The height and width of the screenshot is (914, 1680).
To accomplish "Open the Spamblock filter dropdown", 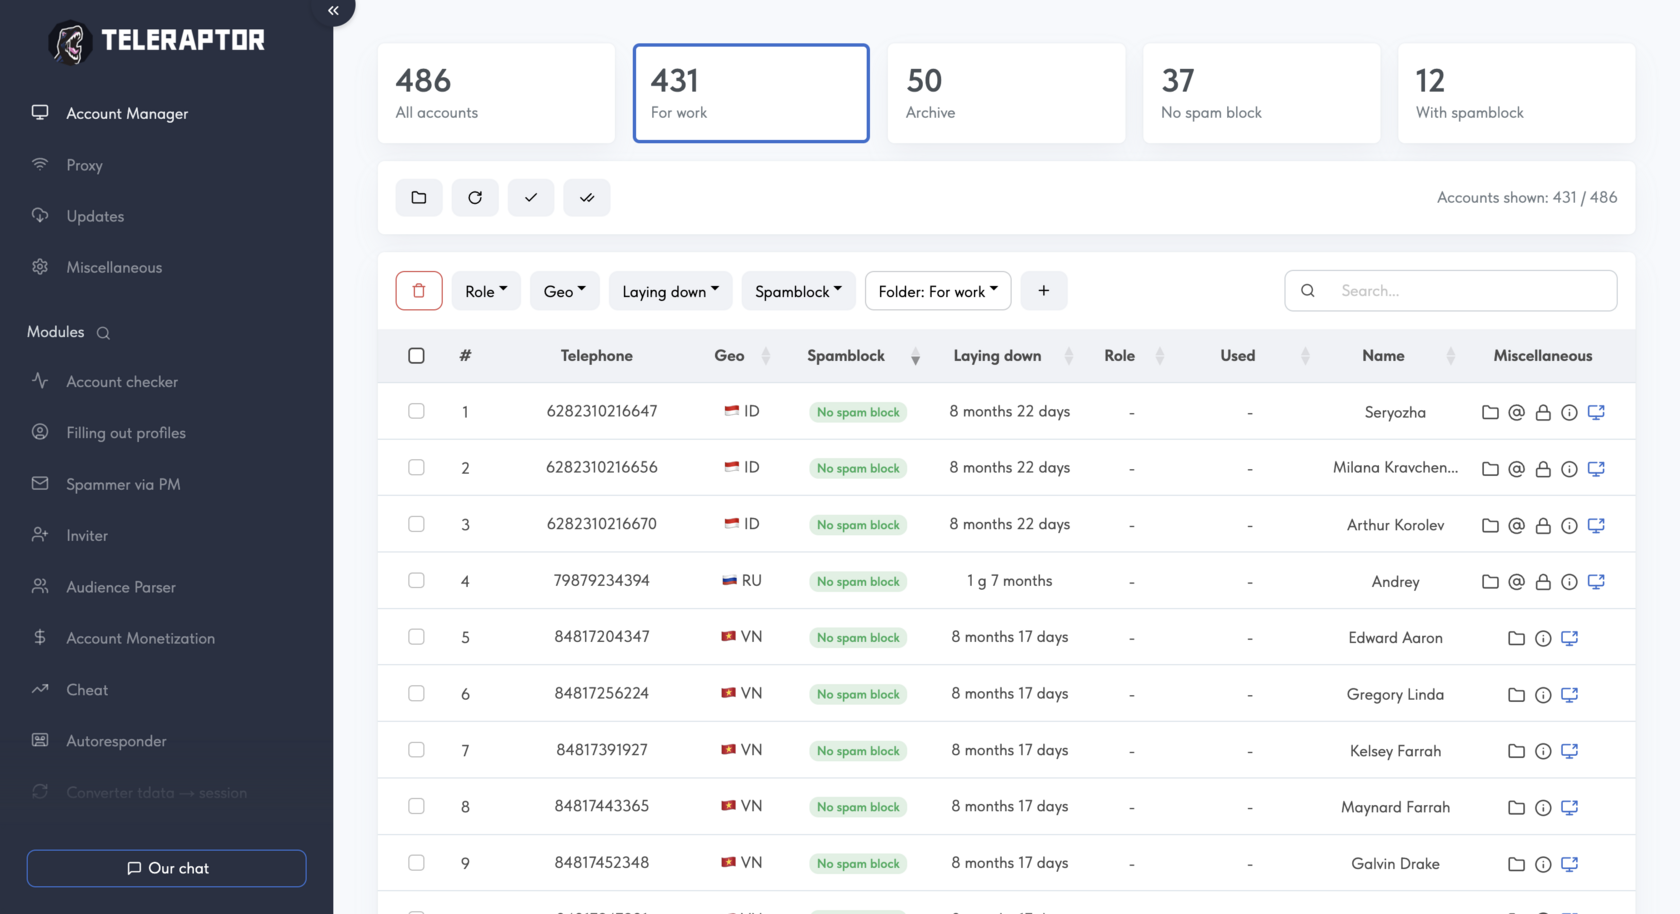I will [799, 291].
